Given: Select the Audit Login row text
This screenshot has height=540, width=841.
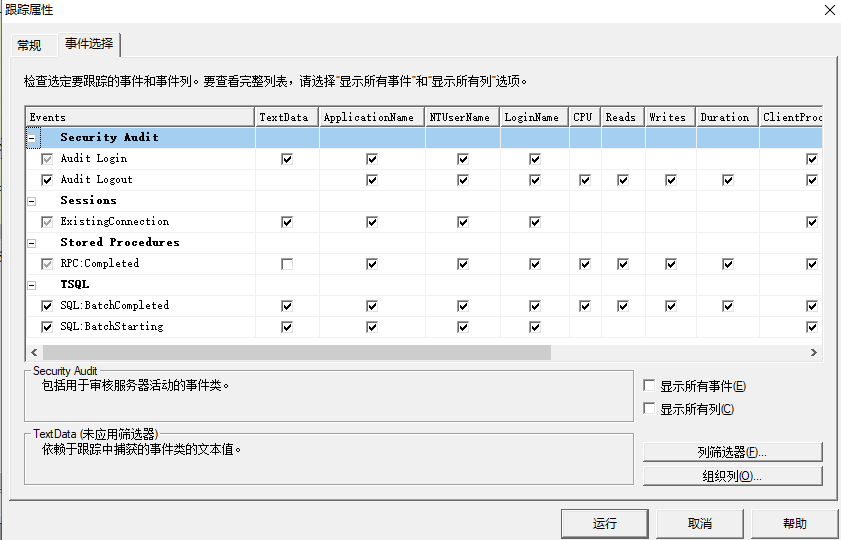Looking at the screenshot, I should tap(94, 158).
